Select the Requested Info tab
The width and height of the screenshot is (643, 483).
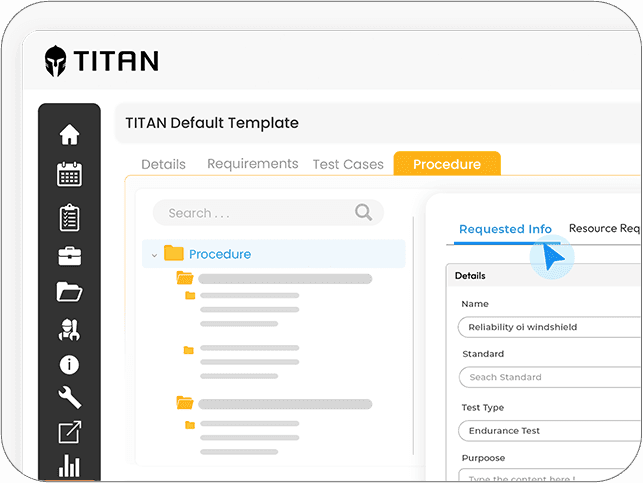tap(505, 229)
